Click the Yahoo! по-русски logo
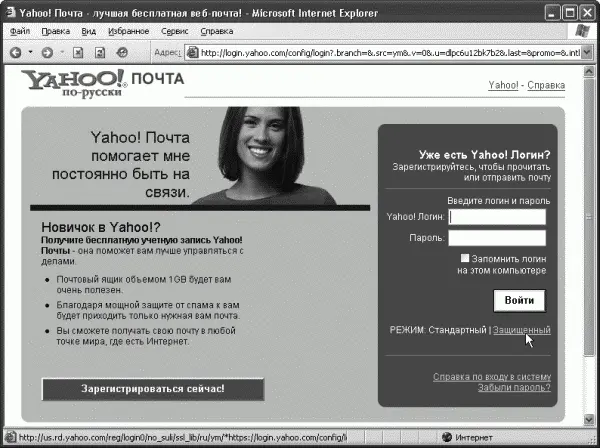Screen dimensions: 600x448 click(x=74, y=83)
